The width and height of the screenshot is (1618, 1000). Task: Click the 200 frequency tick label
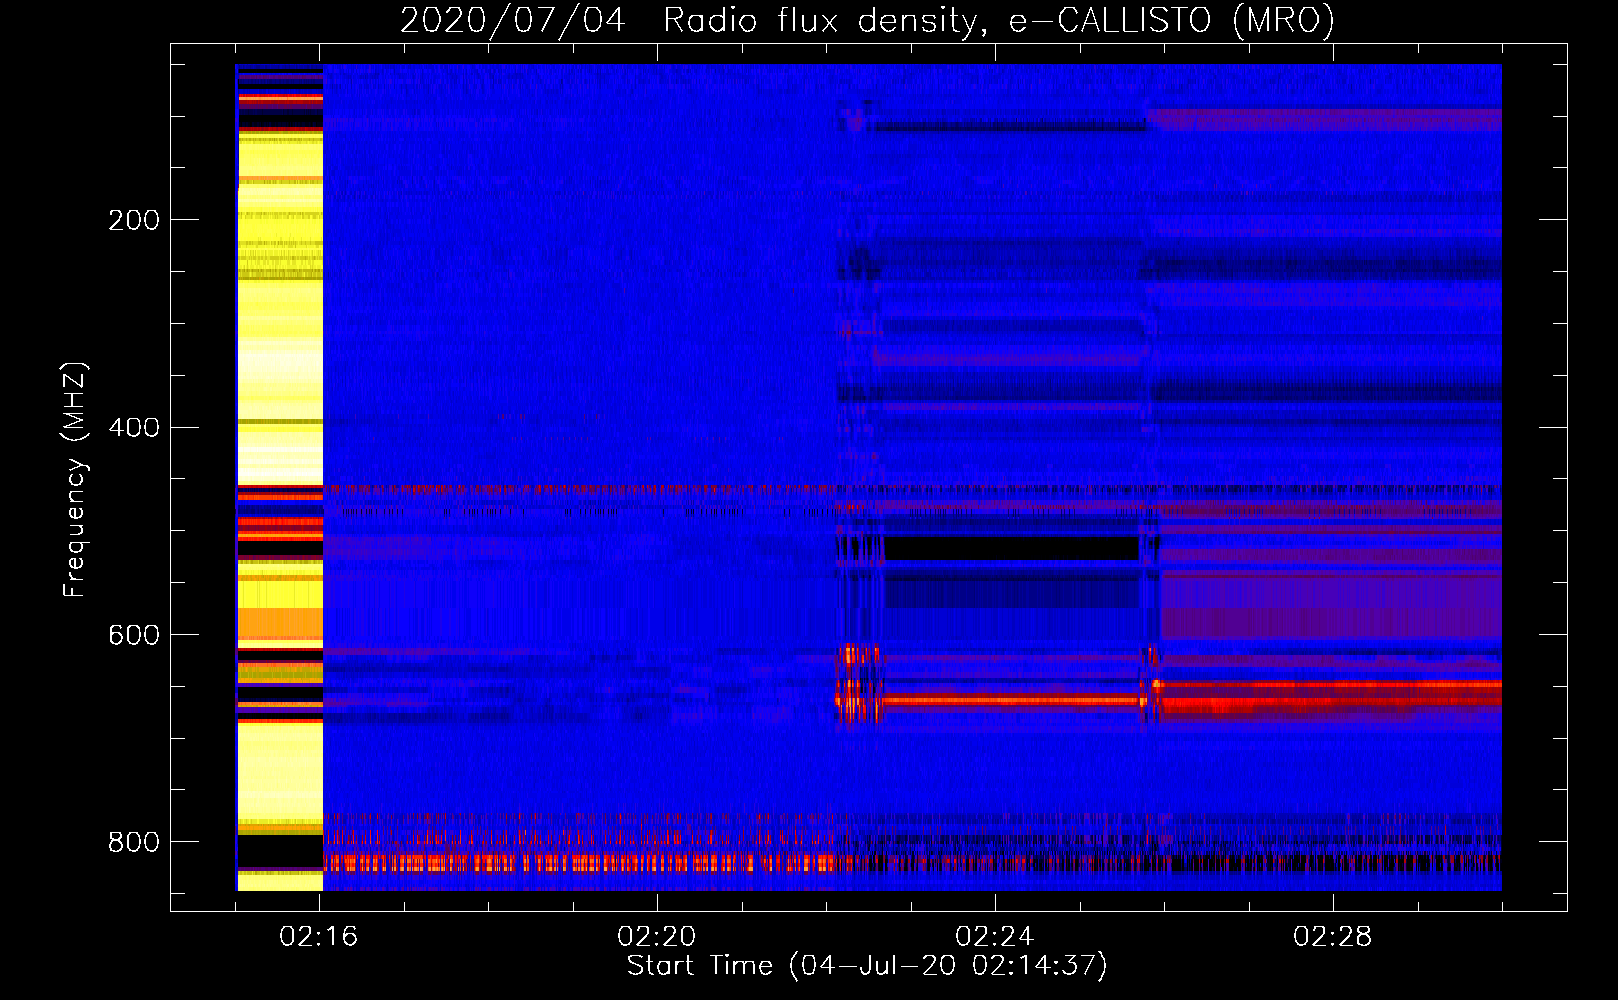tap(134, 220)
